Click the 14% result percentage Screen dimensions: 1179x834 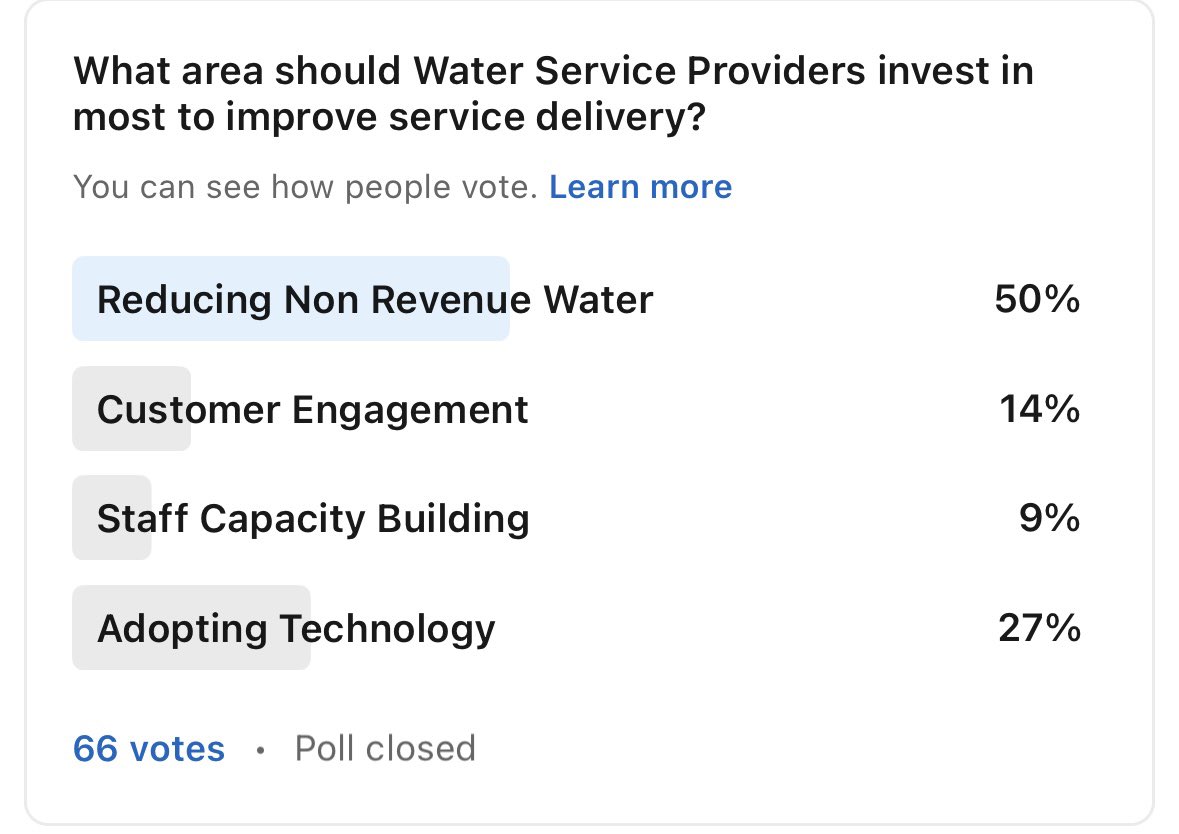(x=1039, y=410)
